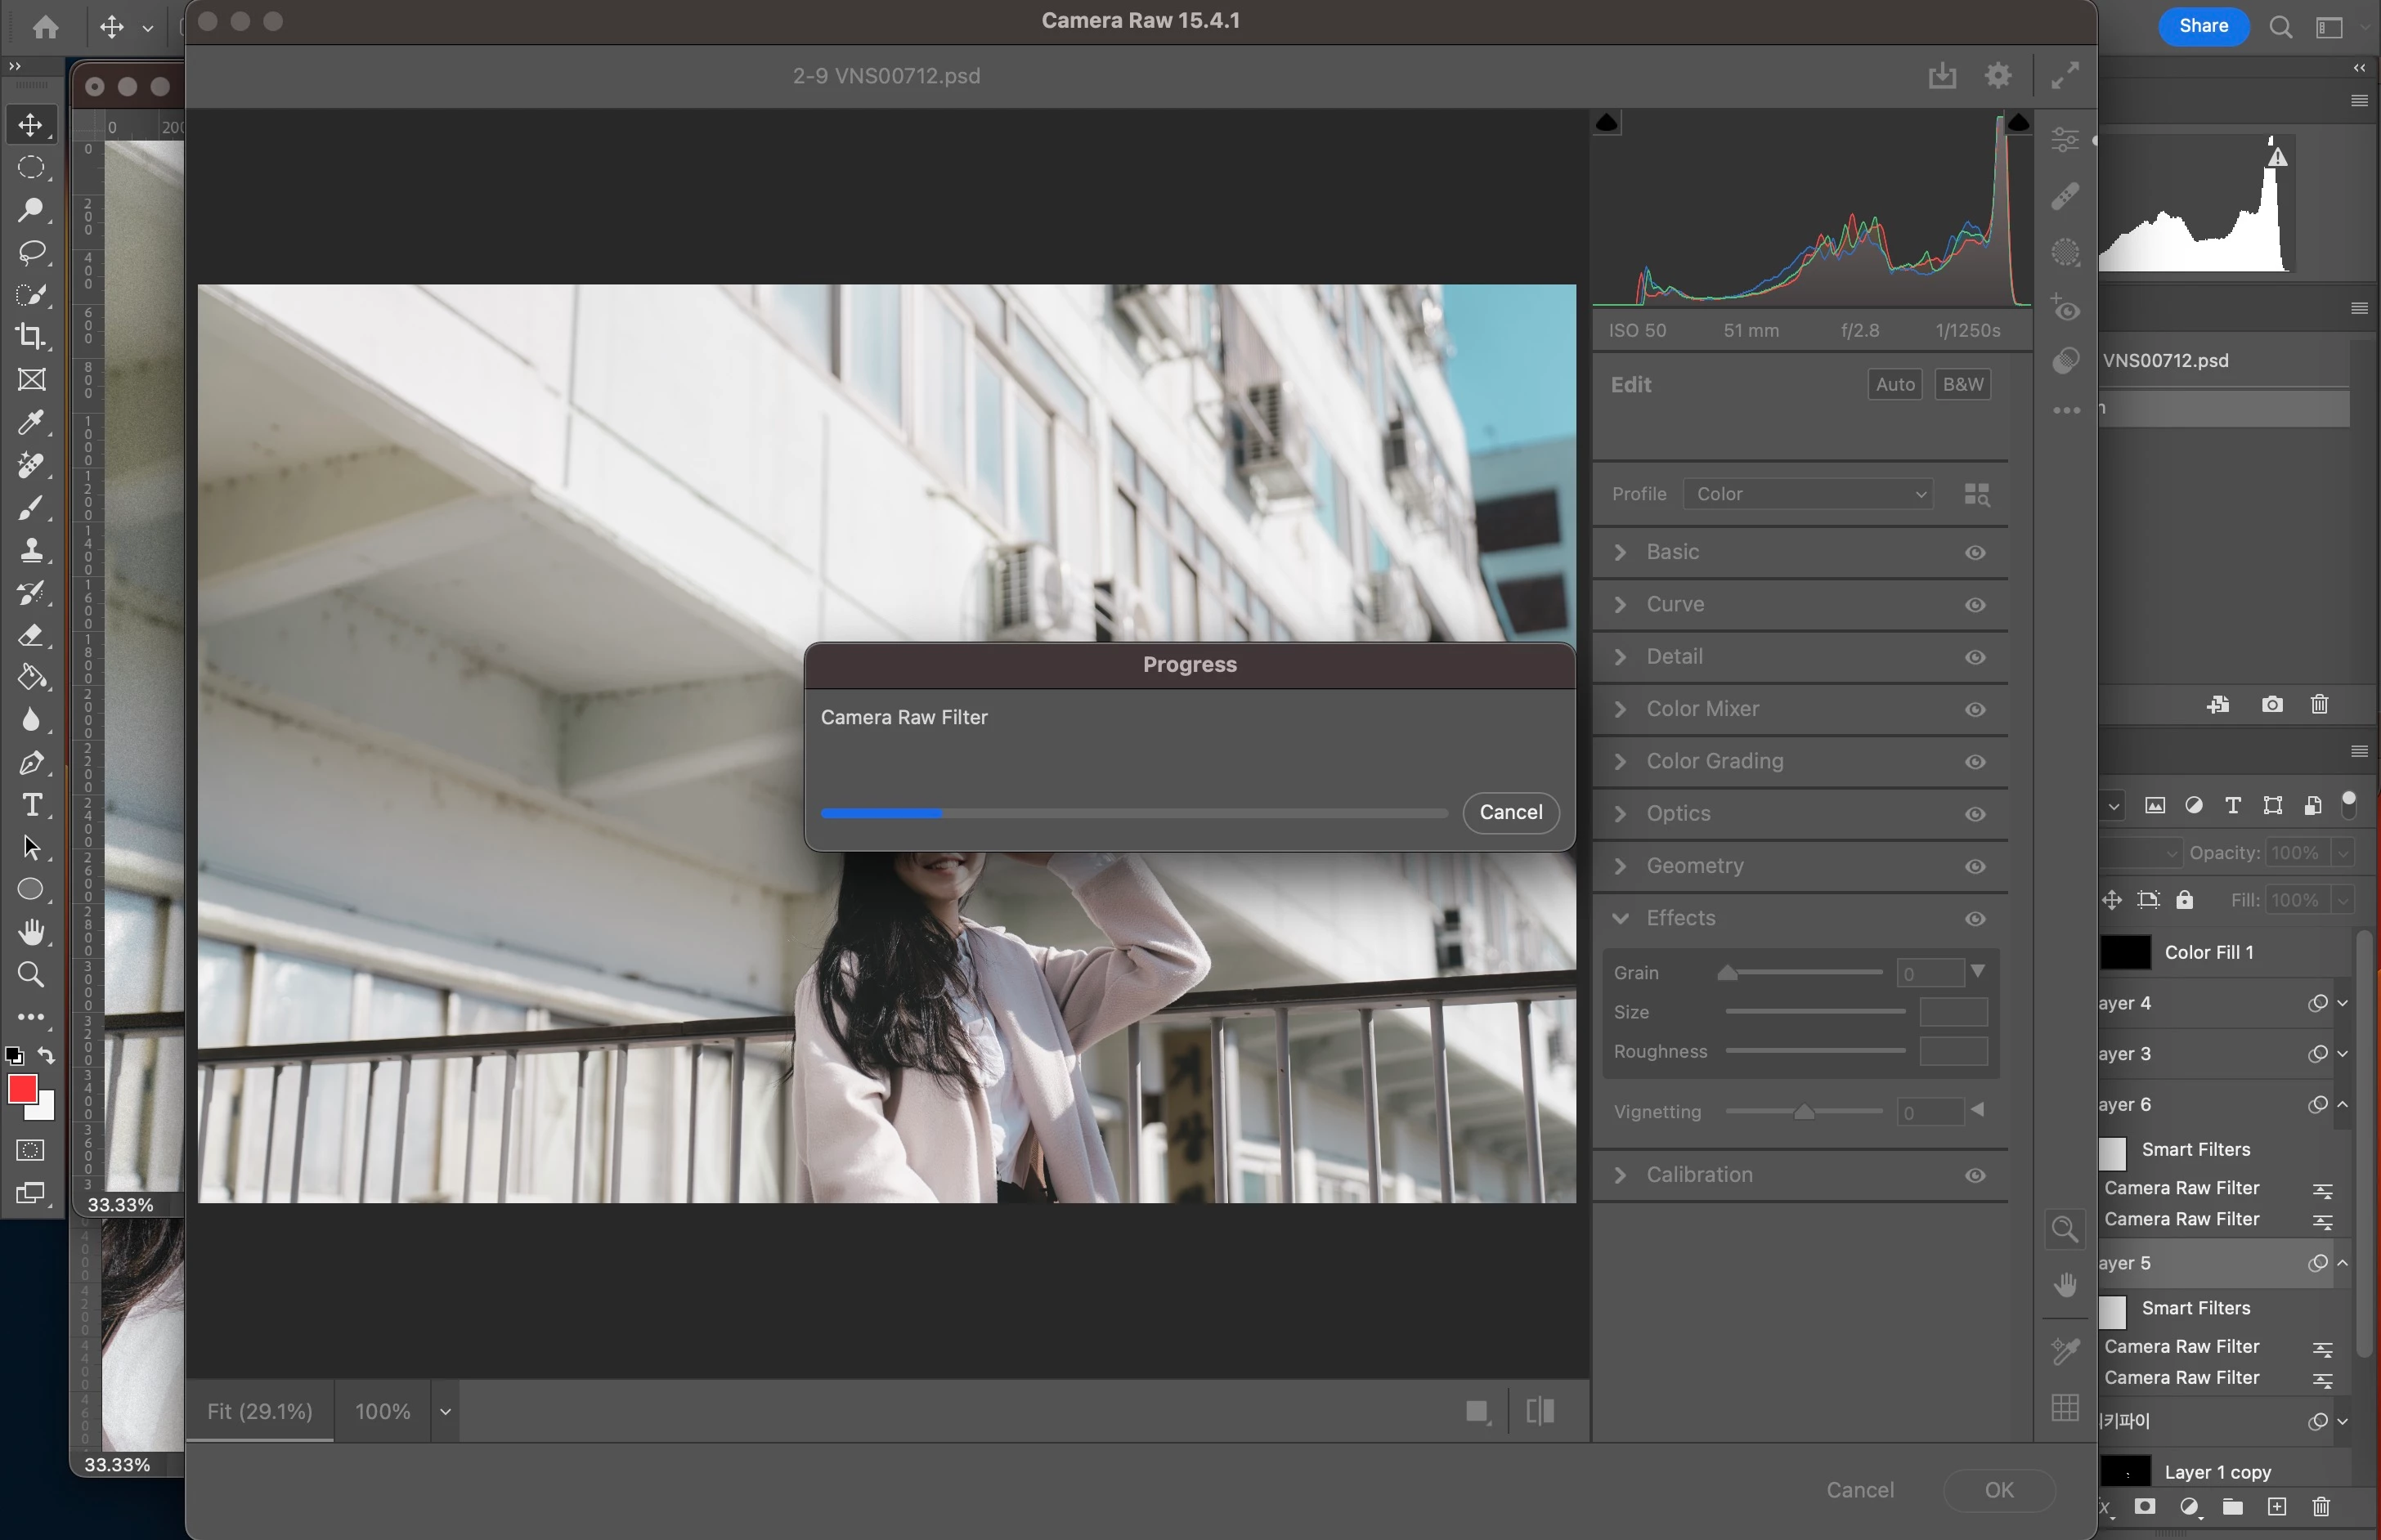2381x1540 pixels.
Task: Hide Color Grading panel adjustments
Action: tap(1975, 762)
